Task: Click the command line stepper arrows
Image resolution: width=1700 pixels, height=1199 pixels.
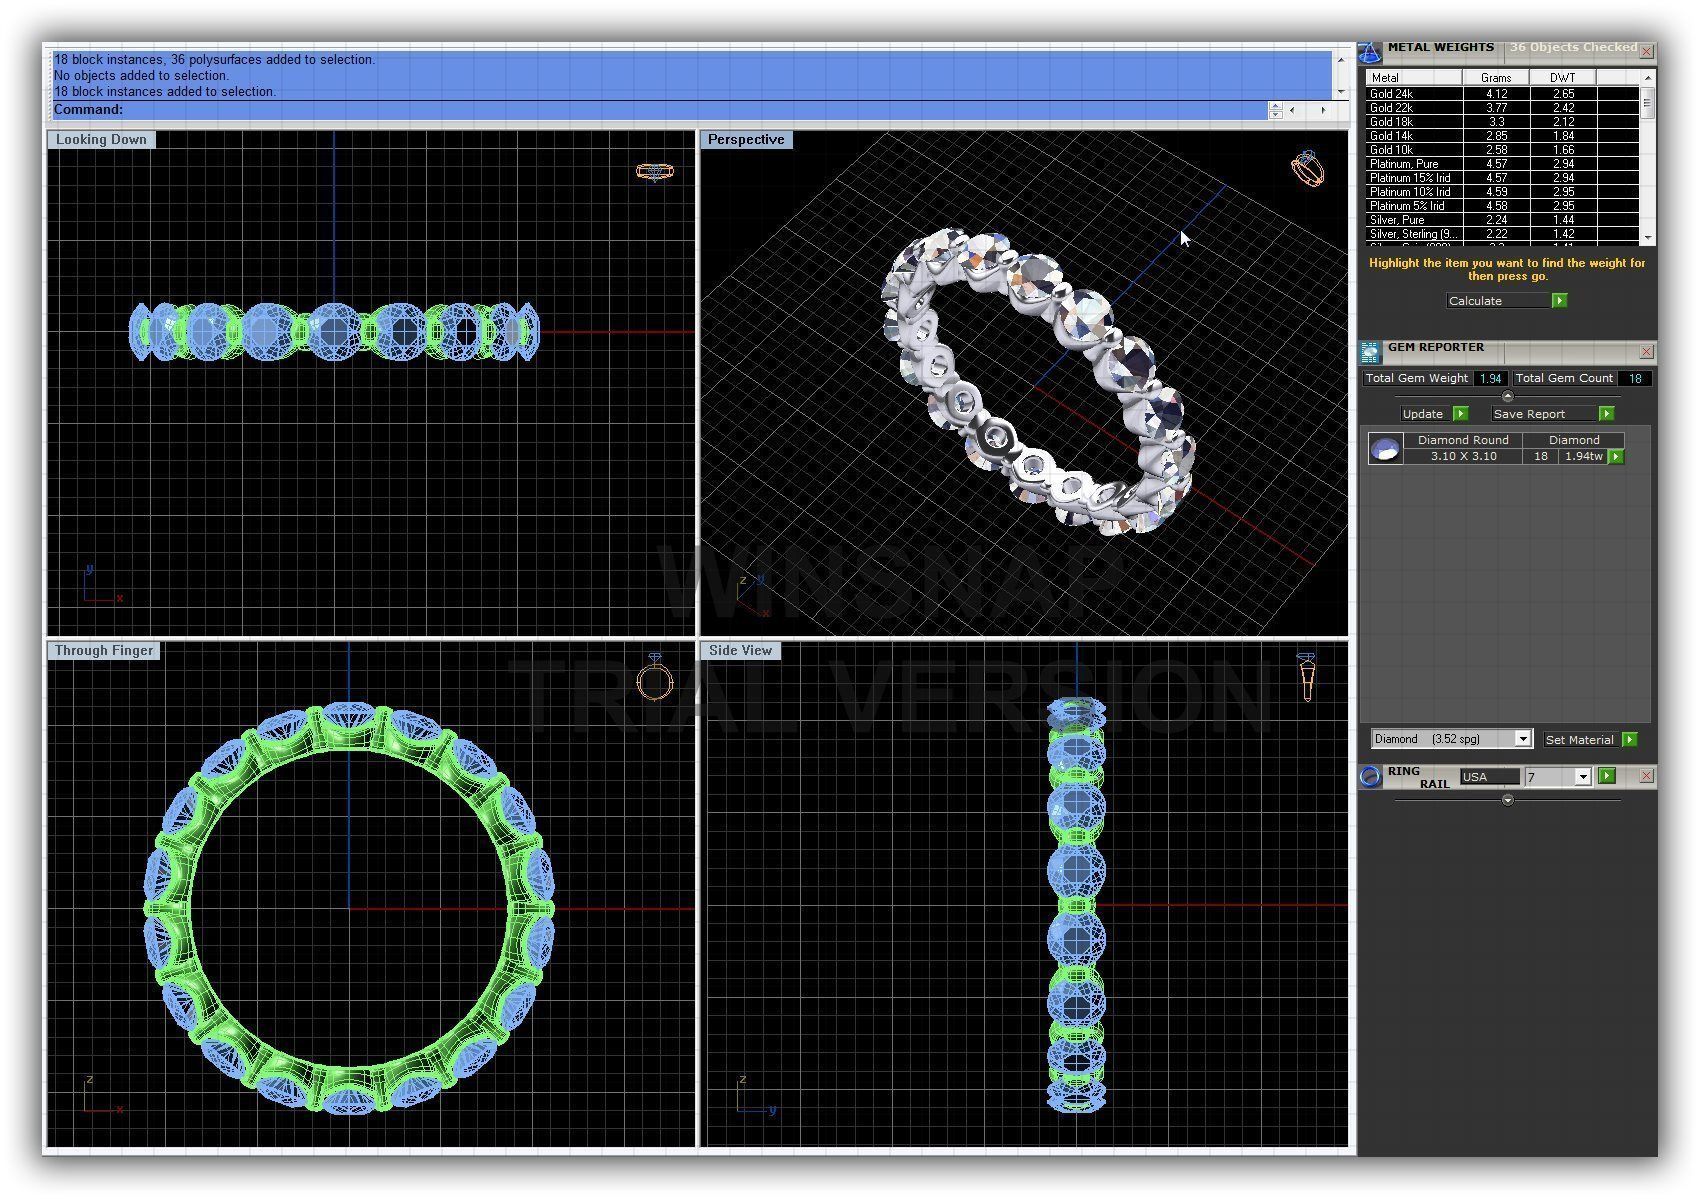Action: tap(1275, 110)
